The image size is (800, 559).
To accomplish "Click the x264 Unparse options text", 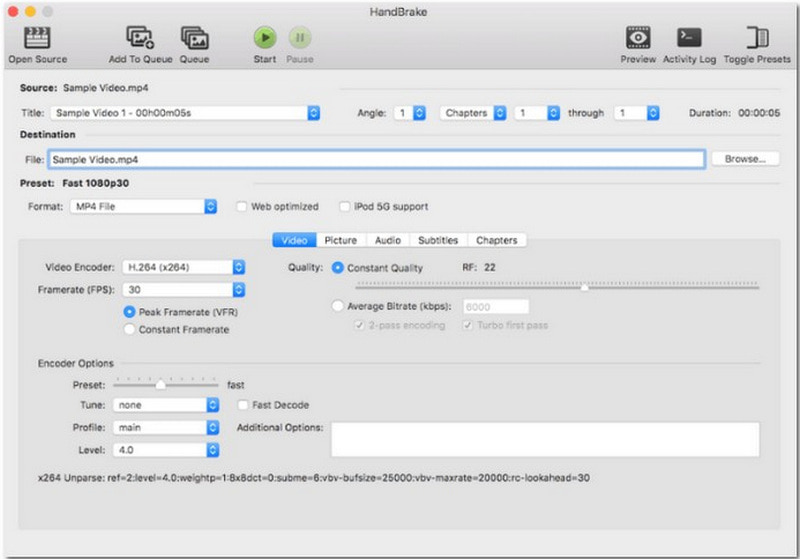I will (314, 478).
